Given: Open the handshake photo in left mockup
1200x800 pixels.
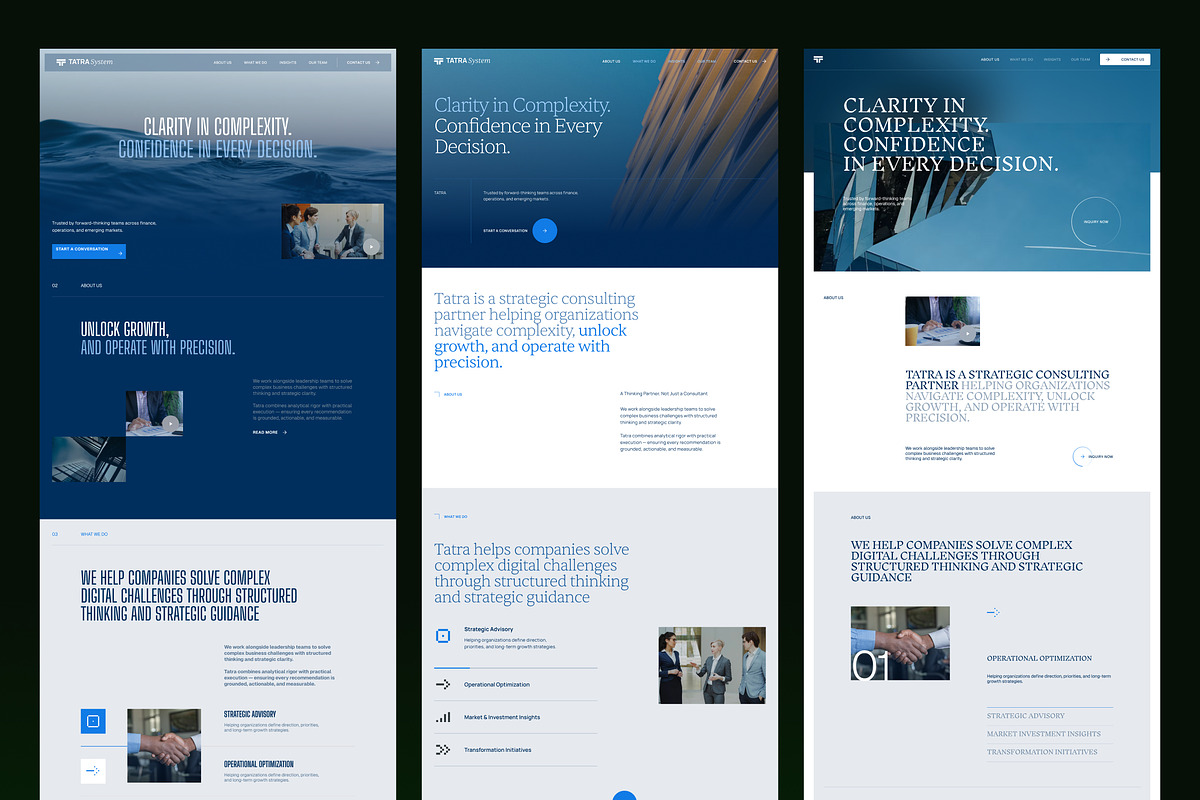Looking at the screenshot, I should tap(164, 745).
